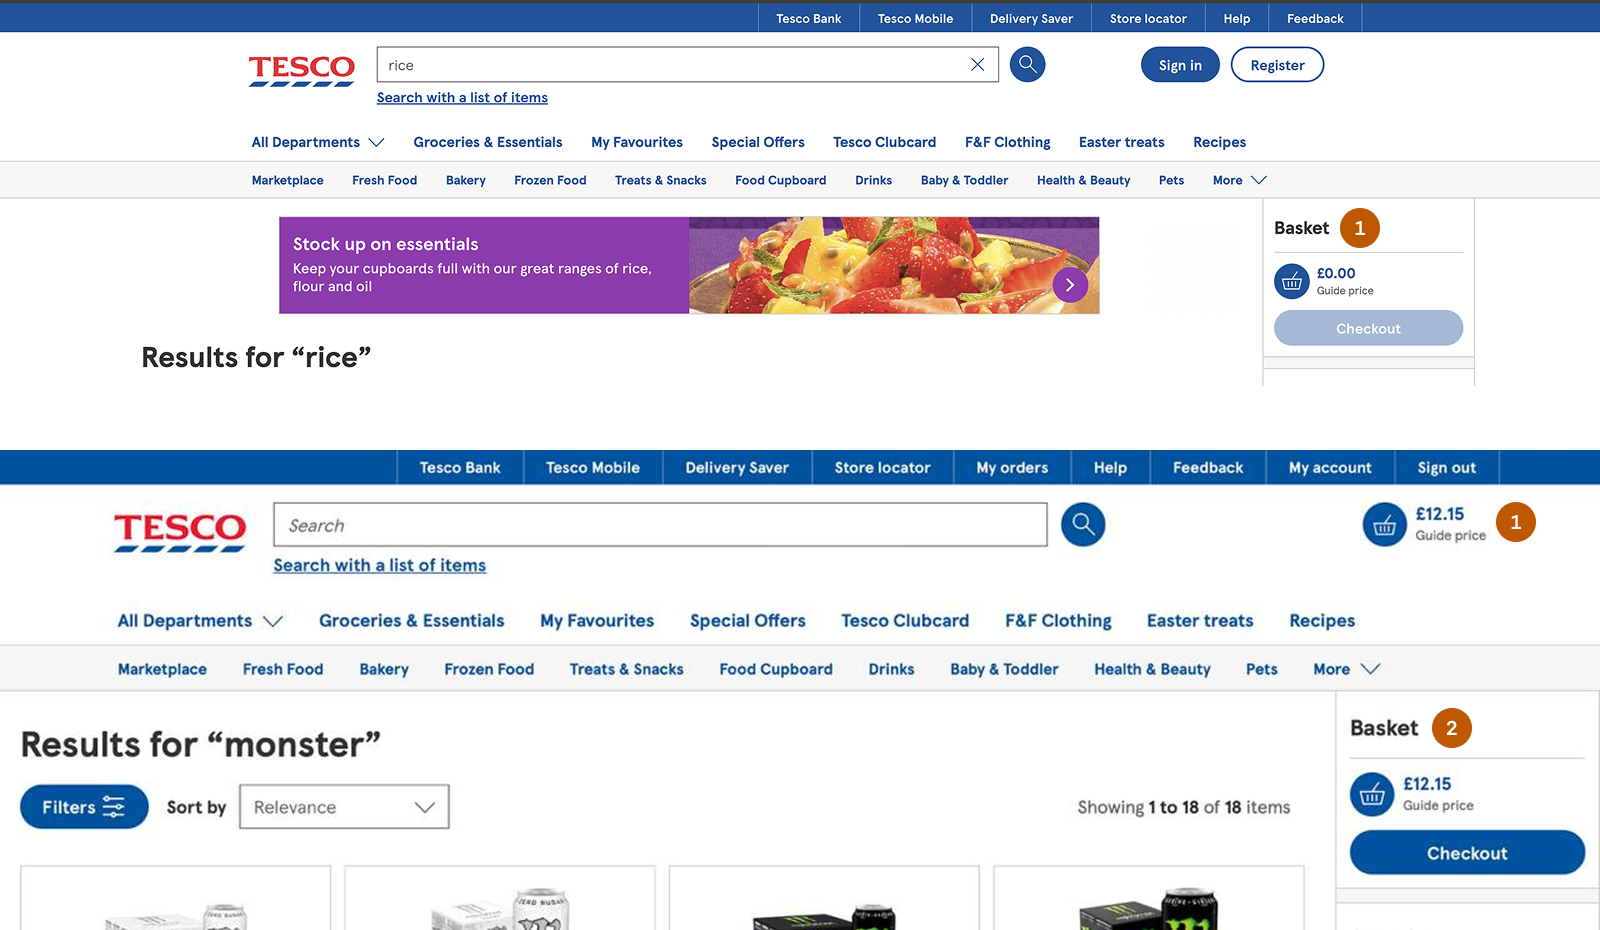1600x930 pixels.
Task: Open the first monster product thumbnail
Action: (176, 900)
